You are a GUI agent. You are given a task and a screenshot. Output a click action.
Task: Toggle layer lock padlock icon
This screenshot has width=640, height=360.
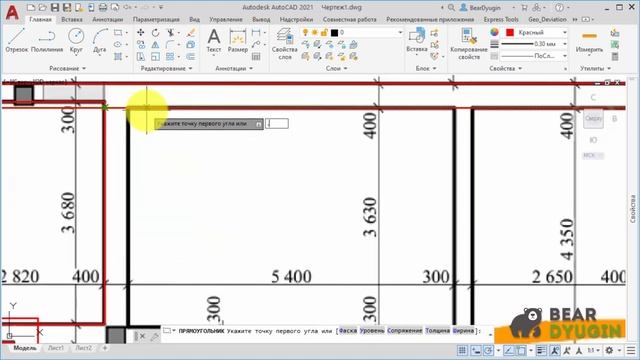pyautogui.click(x=324, y=32)
